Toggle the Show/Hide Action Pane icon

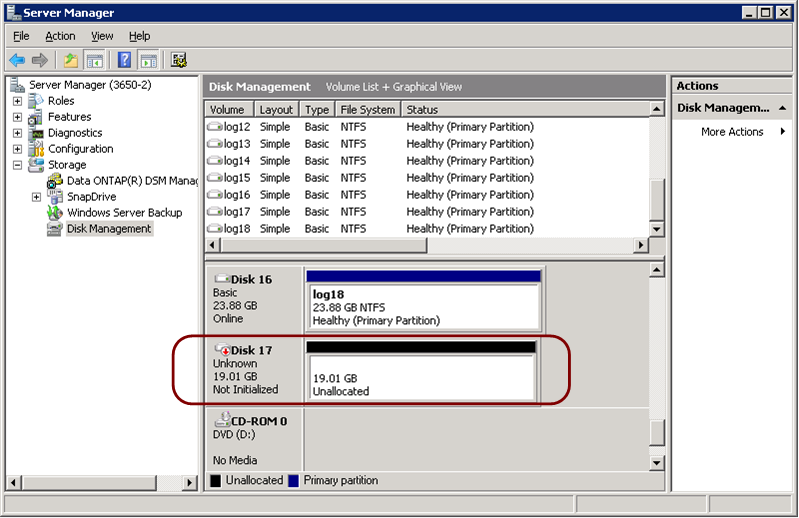148,60
